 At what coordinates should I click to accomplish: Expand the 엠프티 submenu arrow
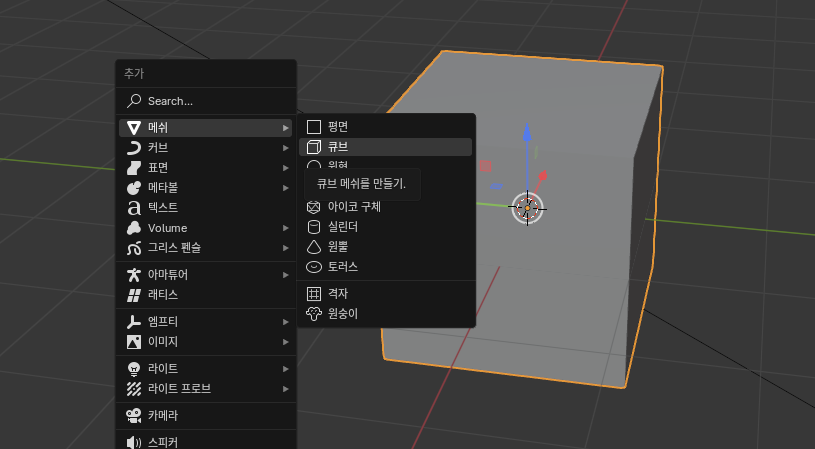285,322
